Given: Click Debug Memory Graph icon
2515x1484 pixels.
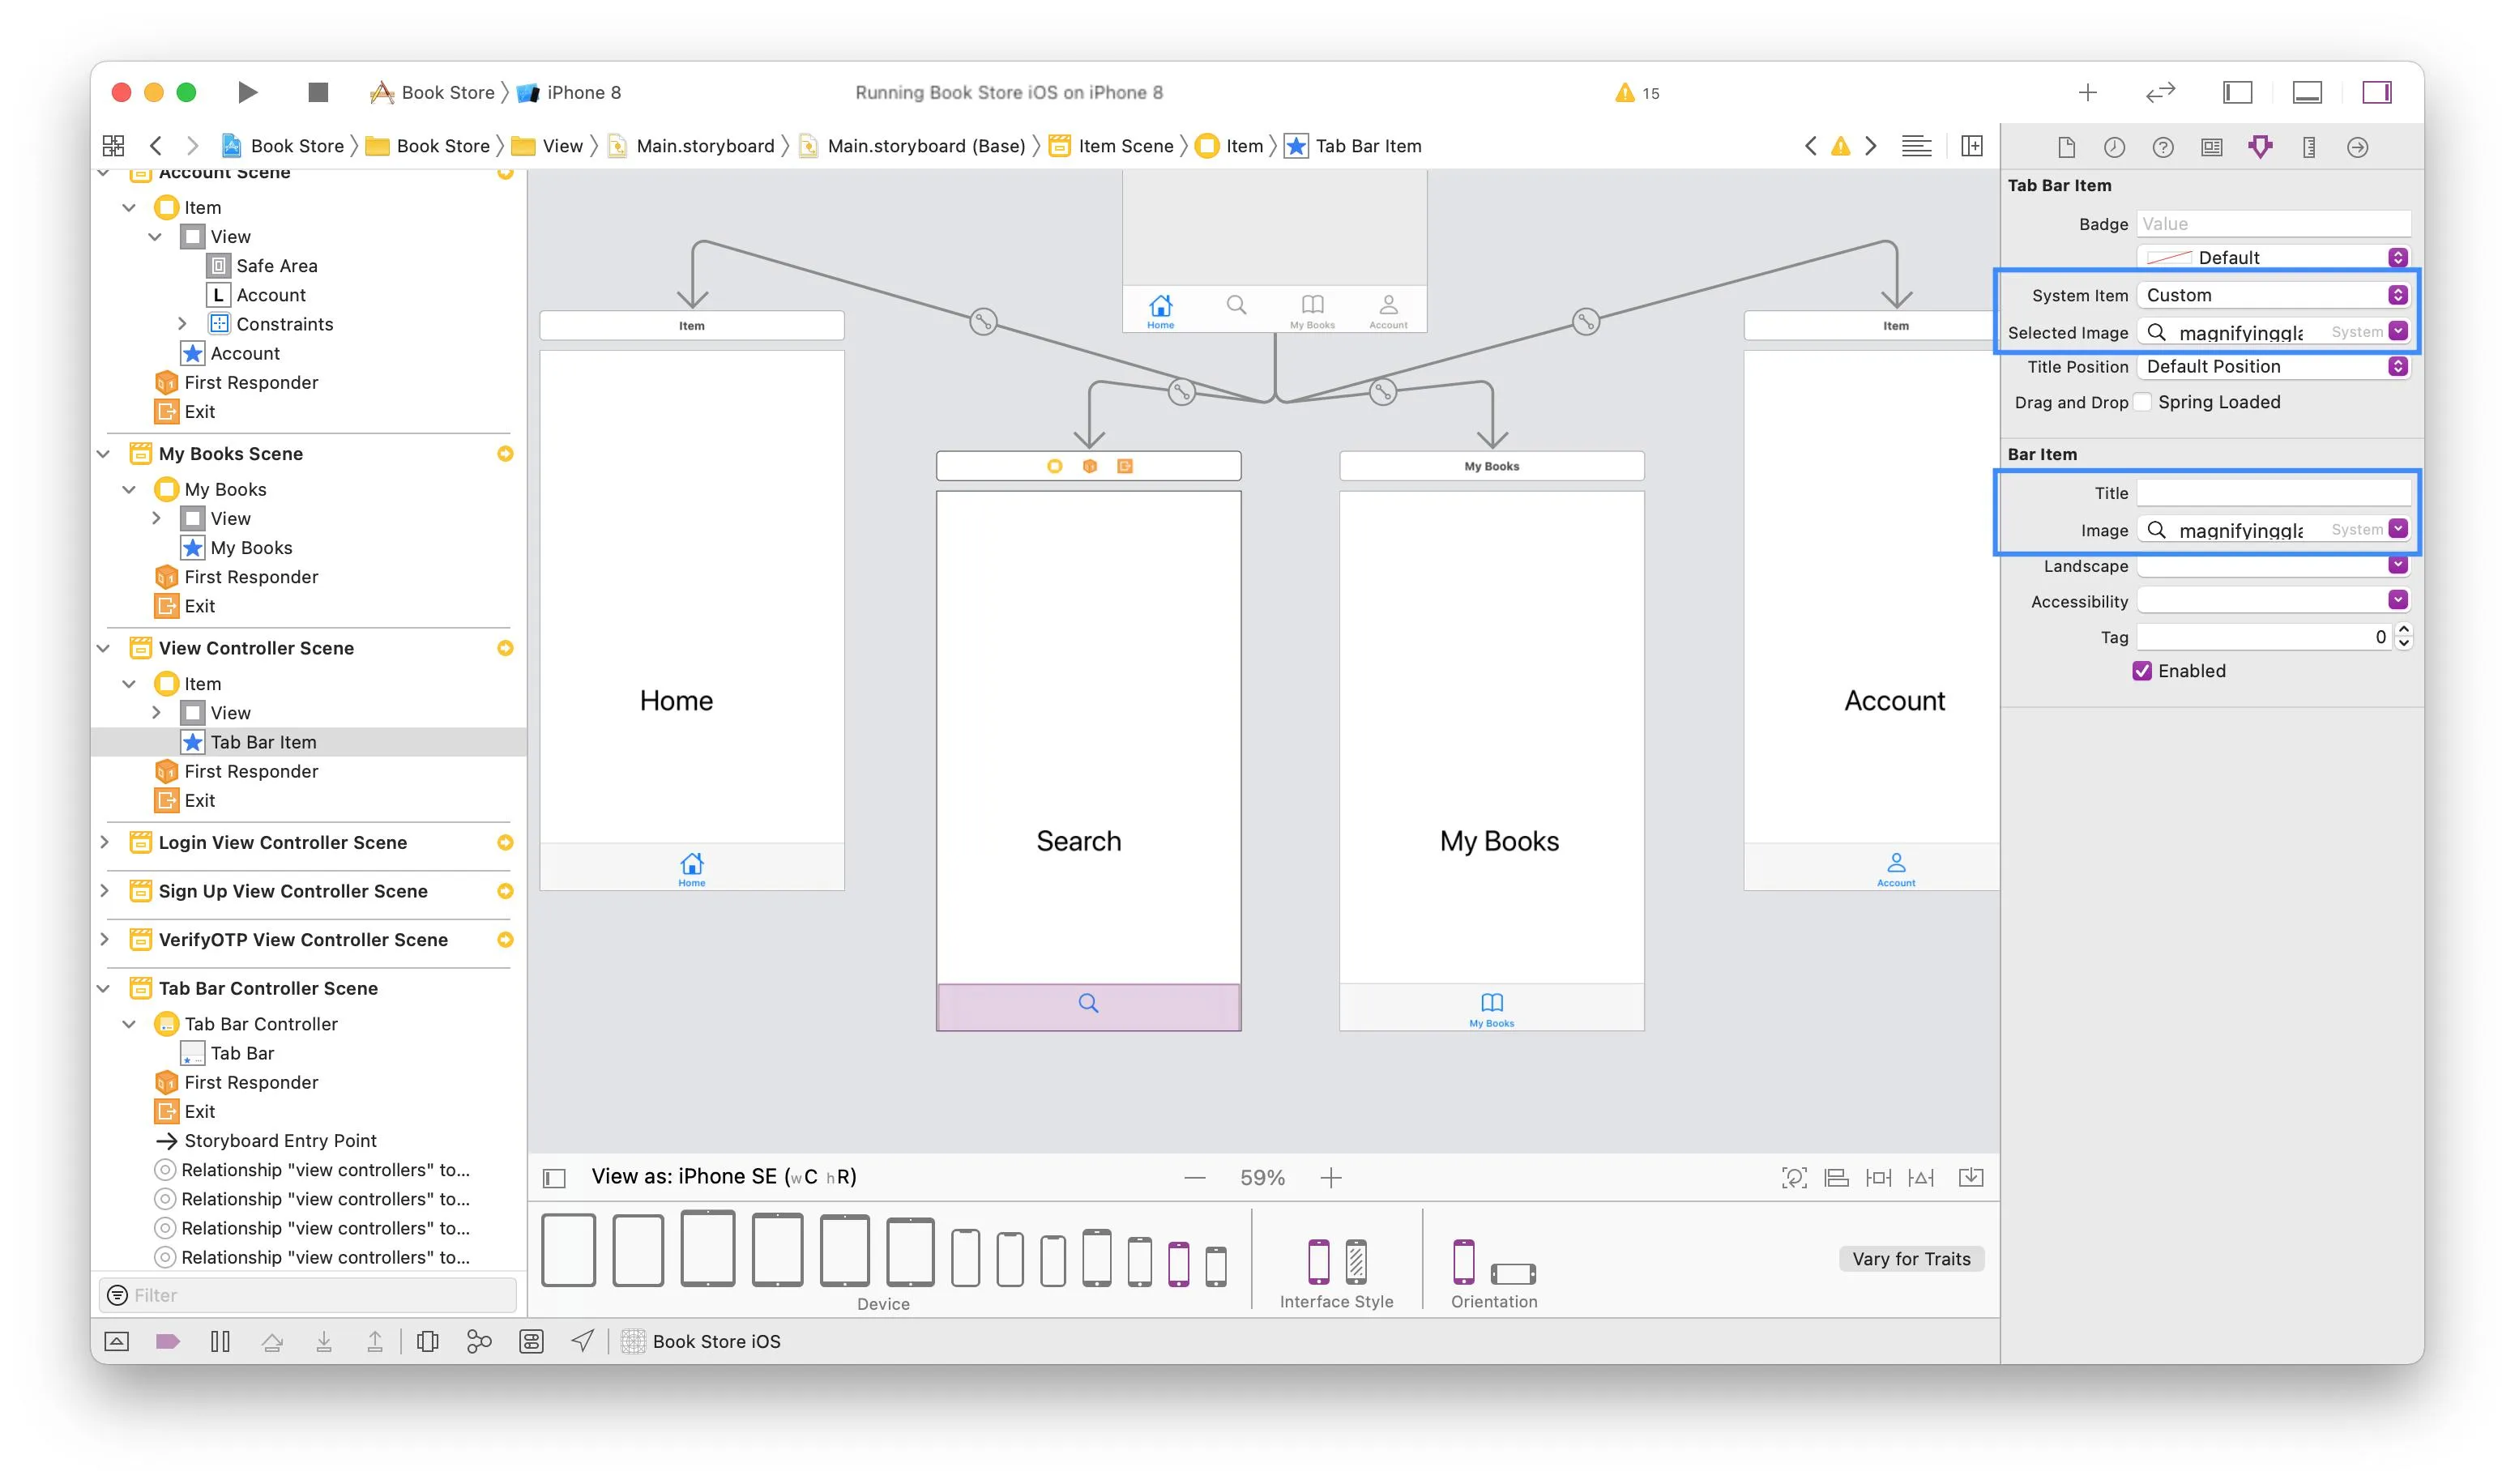Looking at the screenshot, I should (479, 1342).
